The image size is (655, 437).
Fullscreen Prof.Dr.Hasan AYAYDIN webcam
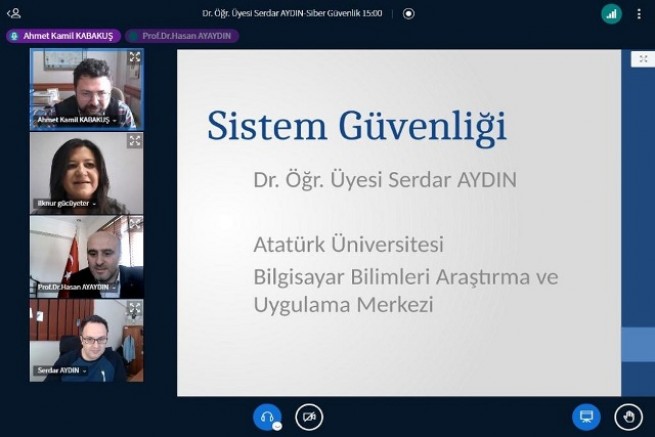tap(134, 224)
